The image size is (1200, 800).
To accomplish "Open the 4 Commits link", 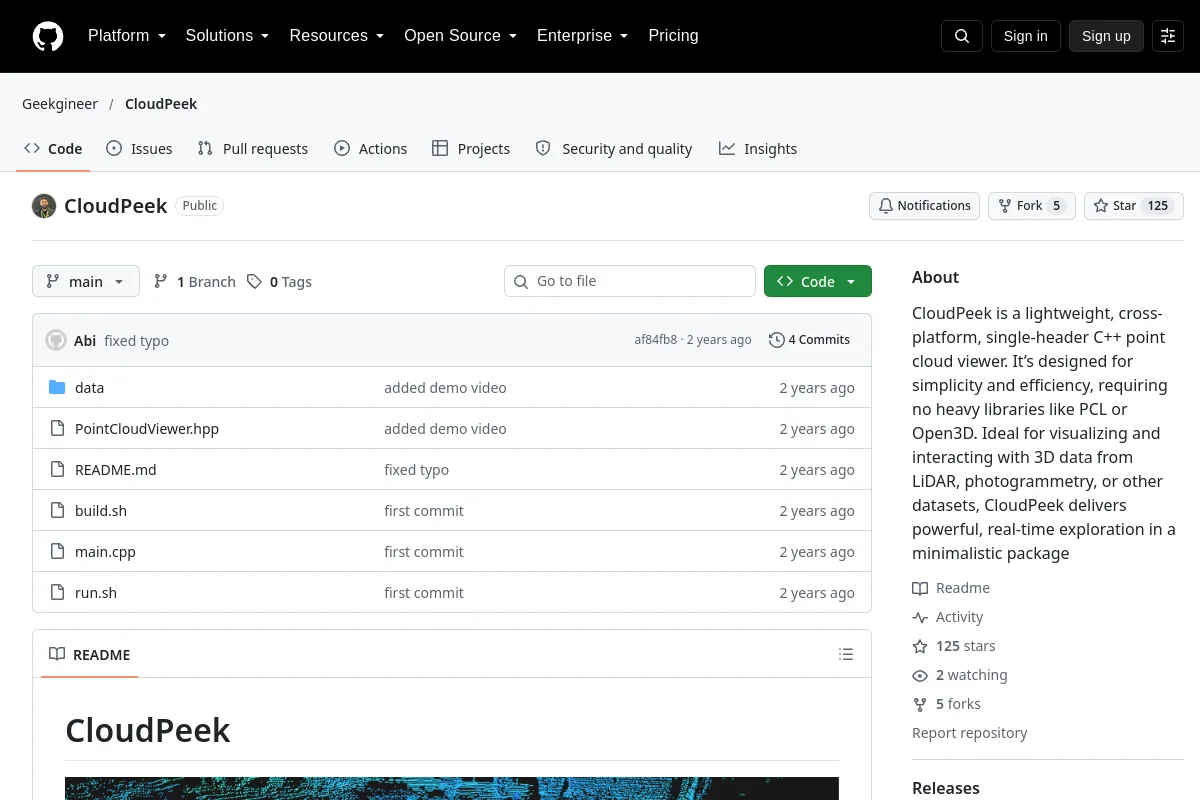I will (810, 340).
